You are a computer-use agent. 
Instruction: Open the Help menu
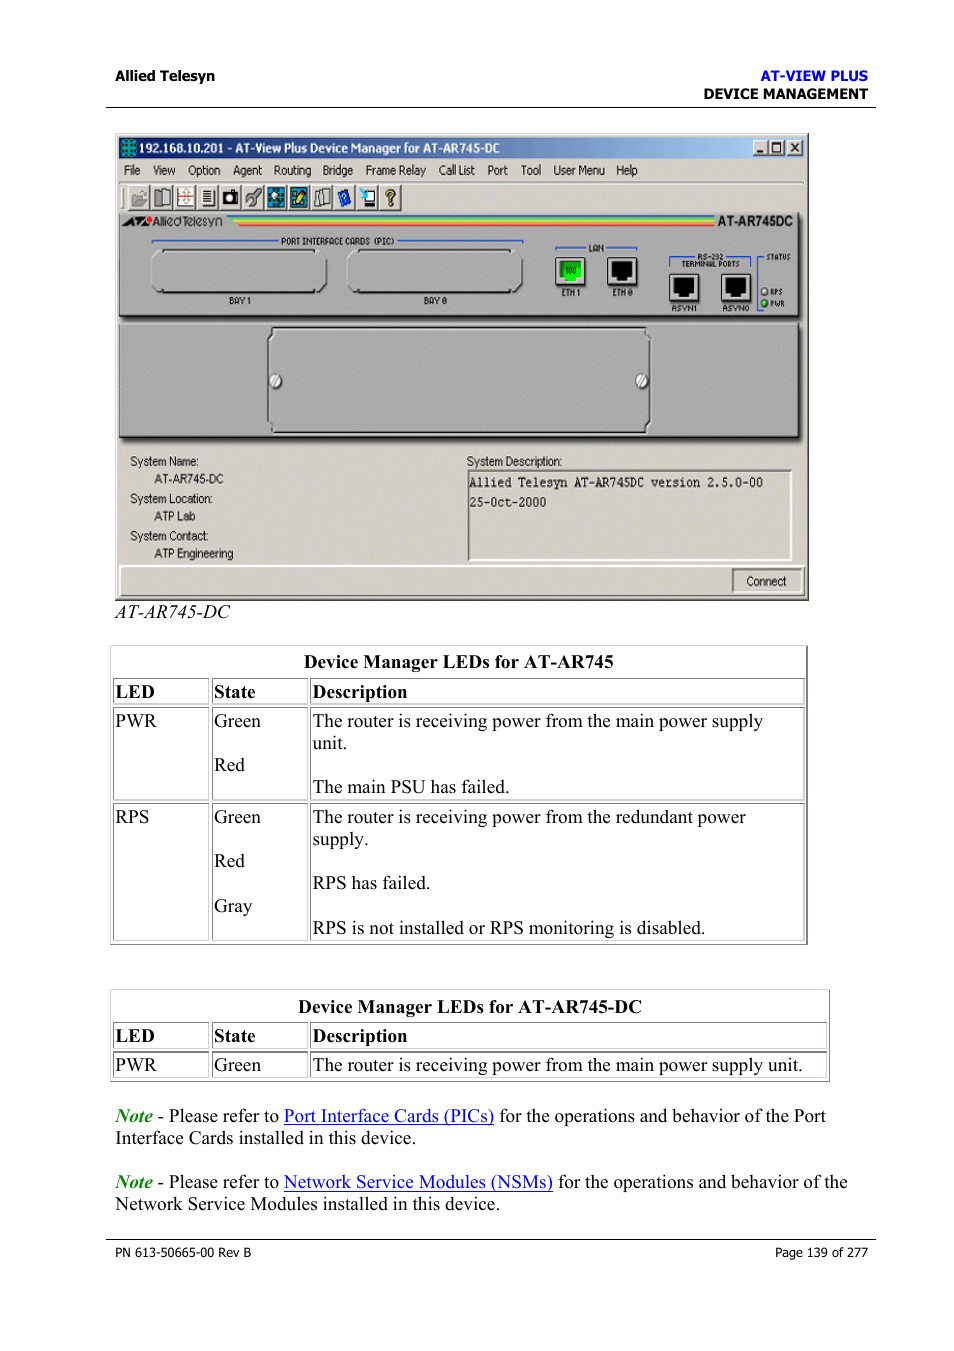click(627, 171)
